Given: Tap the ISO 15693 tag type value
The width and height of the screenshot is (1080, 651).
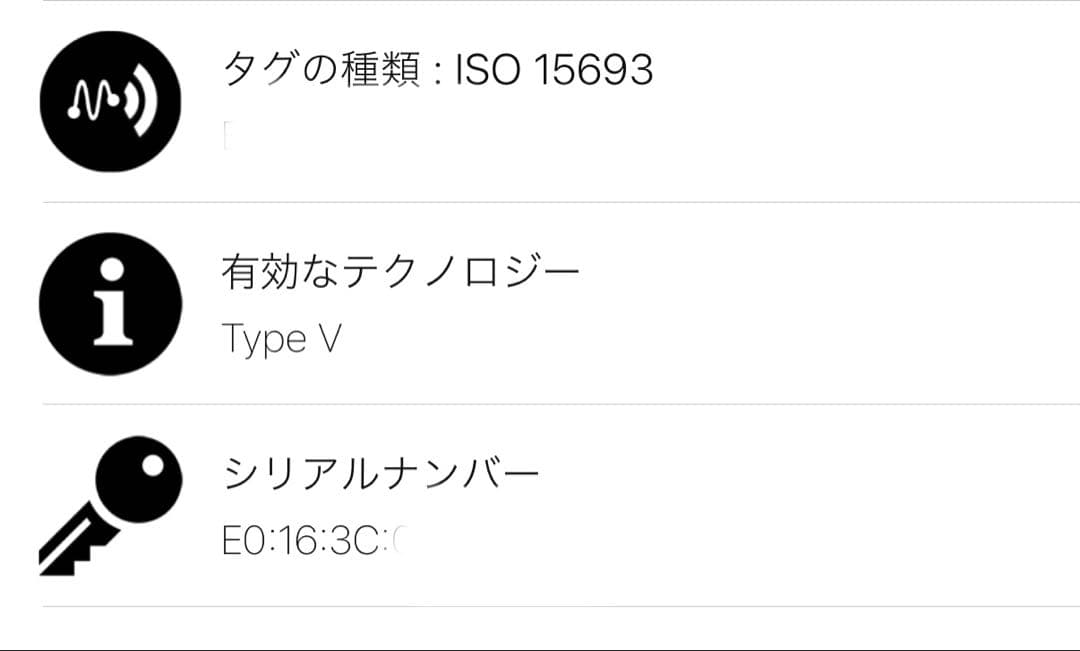Looking at the screenshot, I should [554, 71].
